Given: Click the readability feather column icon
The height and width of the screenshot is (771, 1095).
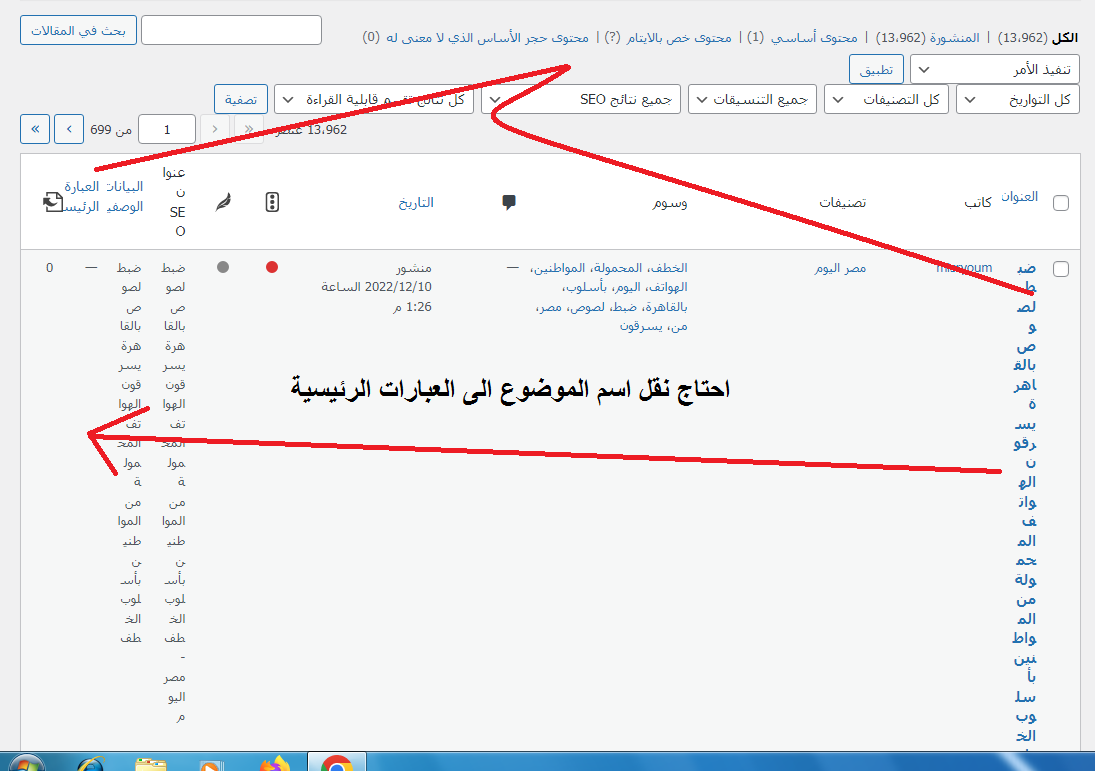Looking at the screenshot, I should pos(223,202).
